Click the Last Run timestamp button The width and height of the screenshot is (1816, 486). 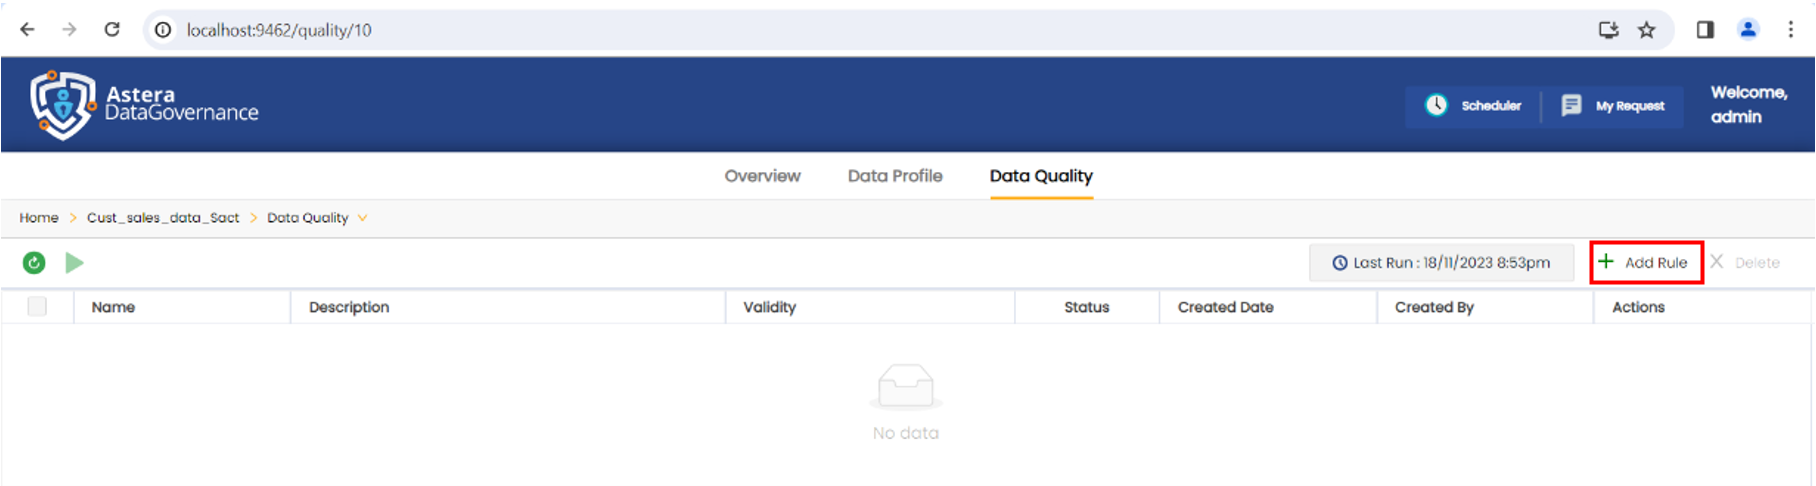pyautogui.click(x=1441, y=263)
